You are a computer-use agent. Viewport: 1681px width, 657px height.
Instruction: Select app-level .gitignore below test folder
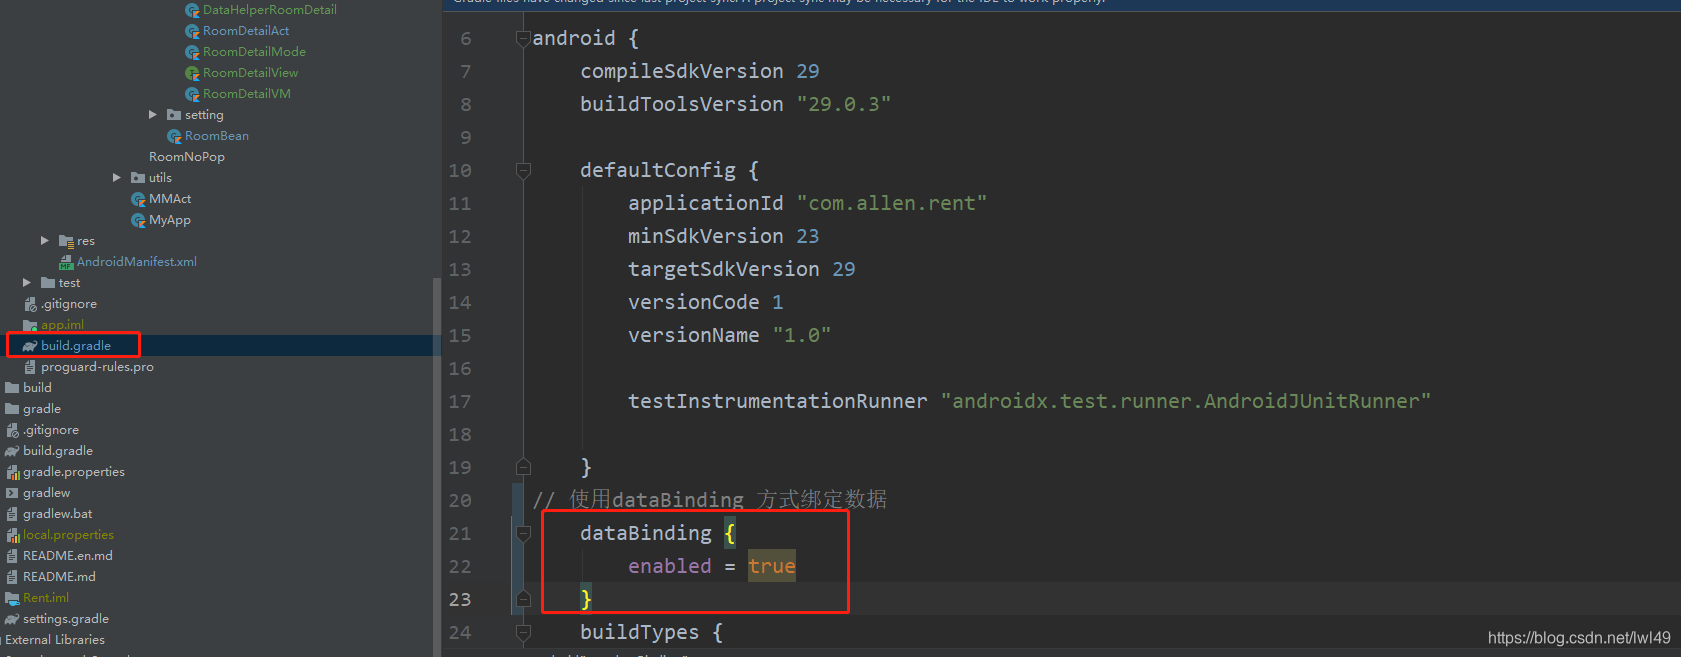(x=69, y=304)
